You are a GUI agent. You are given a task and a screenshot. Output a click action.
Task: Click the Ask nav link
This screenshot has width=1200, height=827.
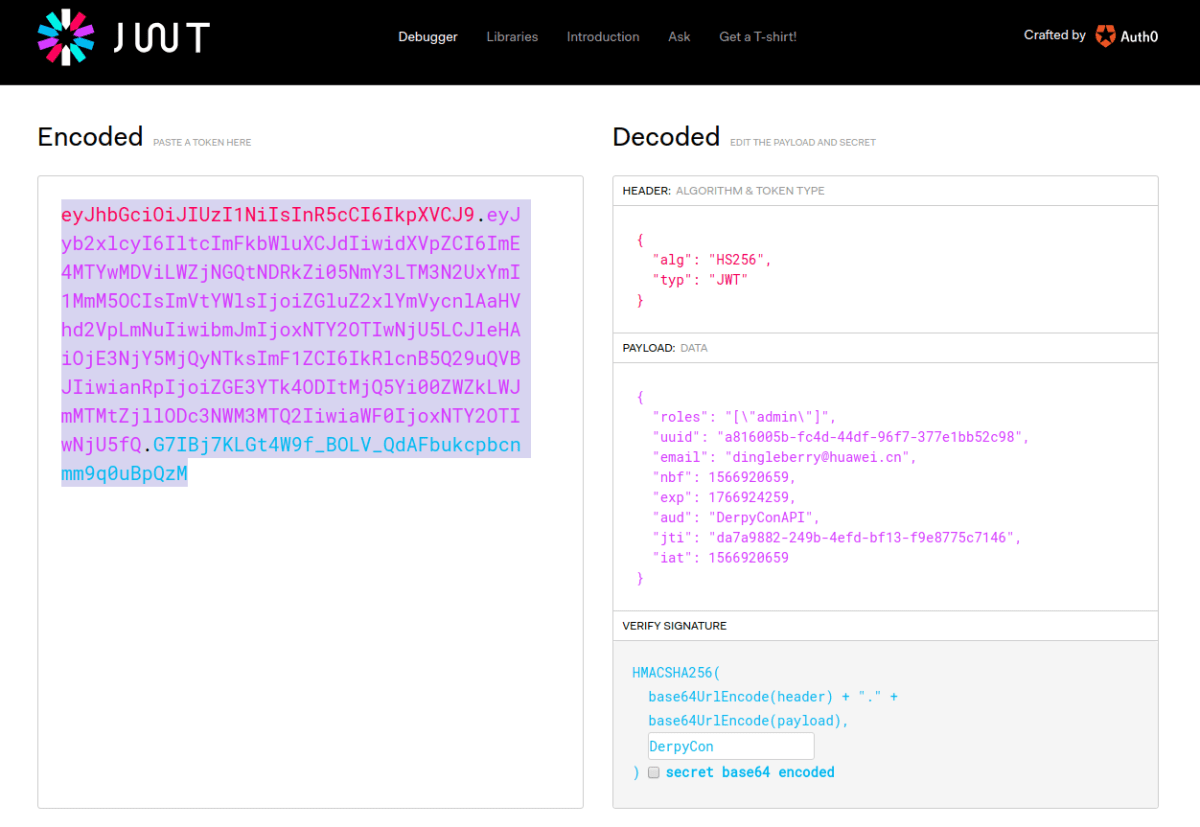(679, 37)
